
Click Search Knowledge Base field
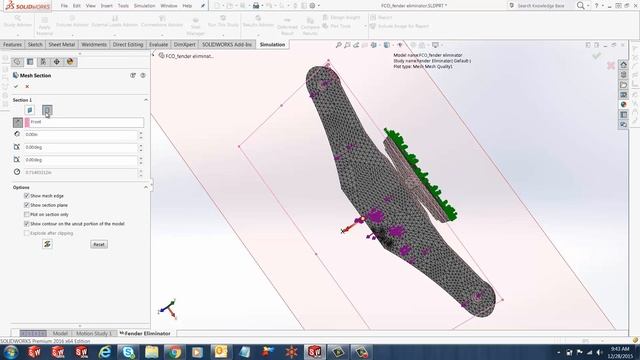click(x=542, y=6)
